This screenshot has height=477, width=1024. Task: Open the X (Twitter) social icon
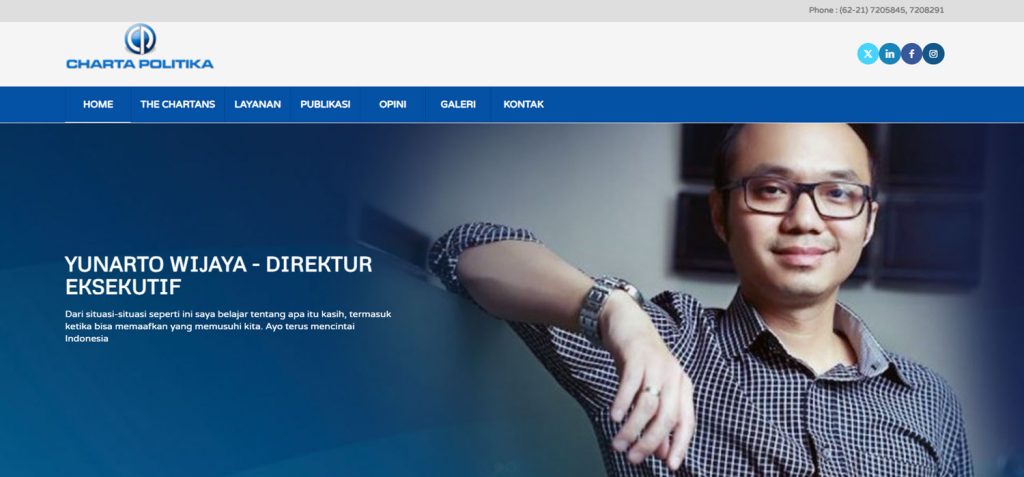click(867, 54)
